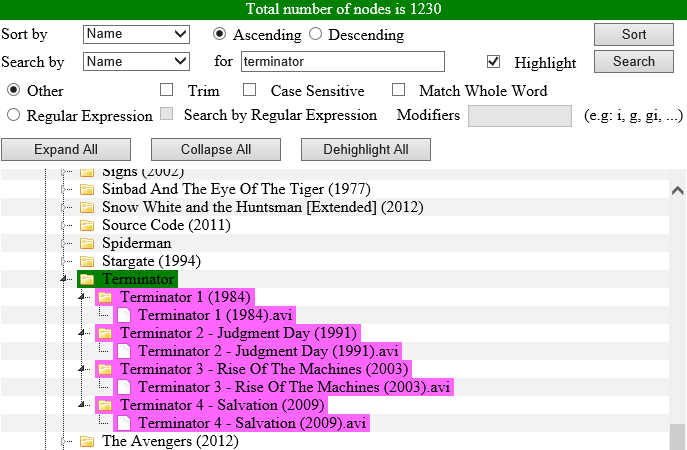Click the Source Code (2011) folder icon
The height and width of the screenshot is (450, 687).
87,225
